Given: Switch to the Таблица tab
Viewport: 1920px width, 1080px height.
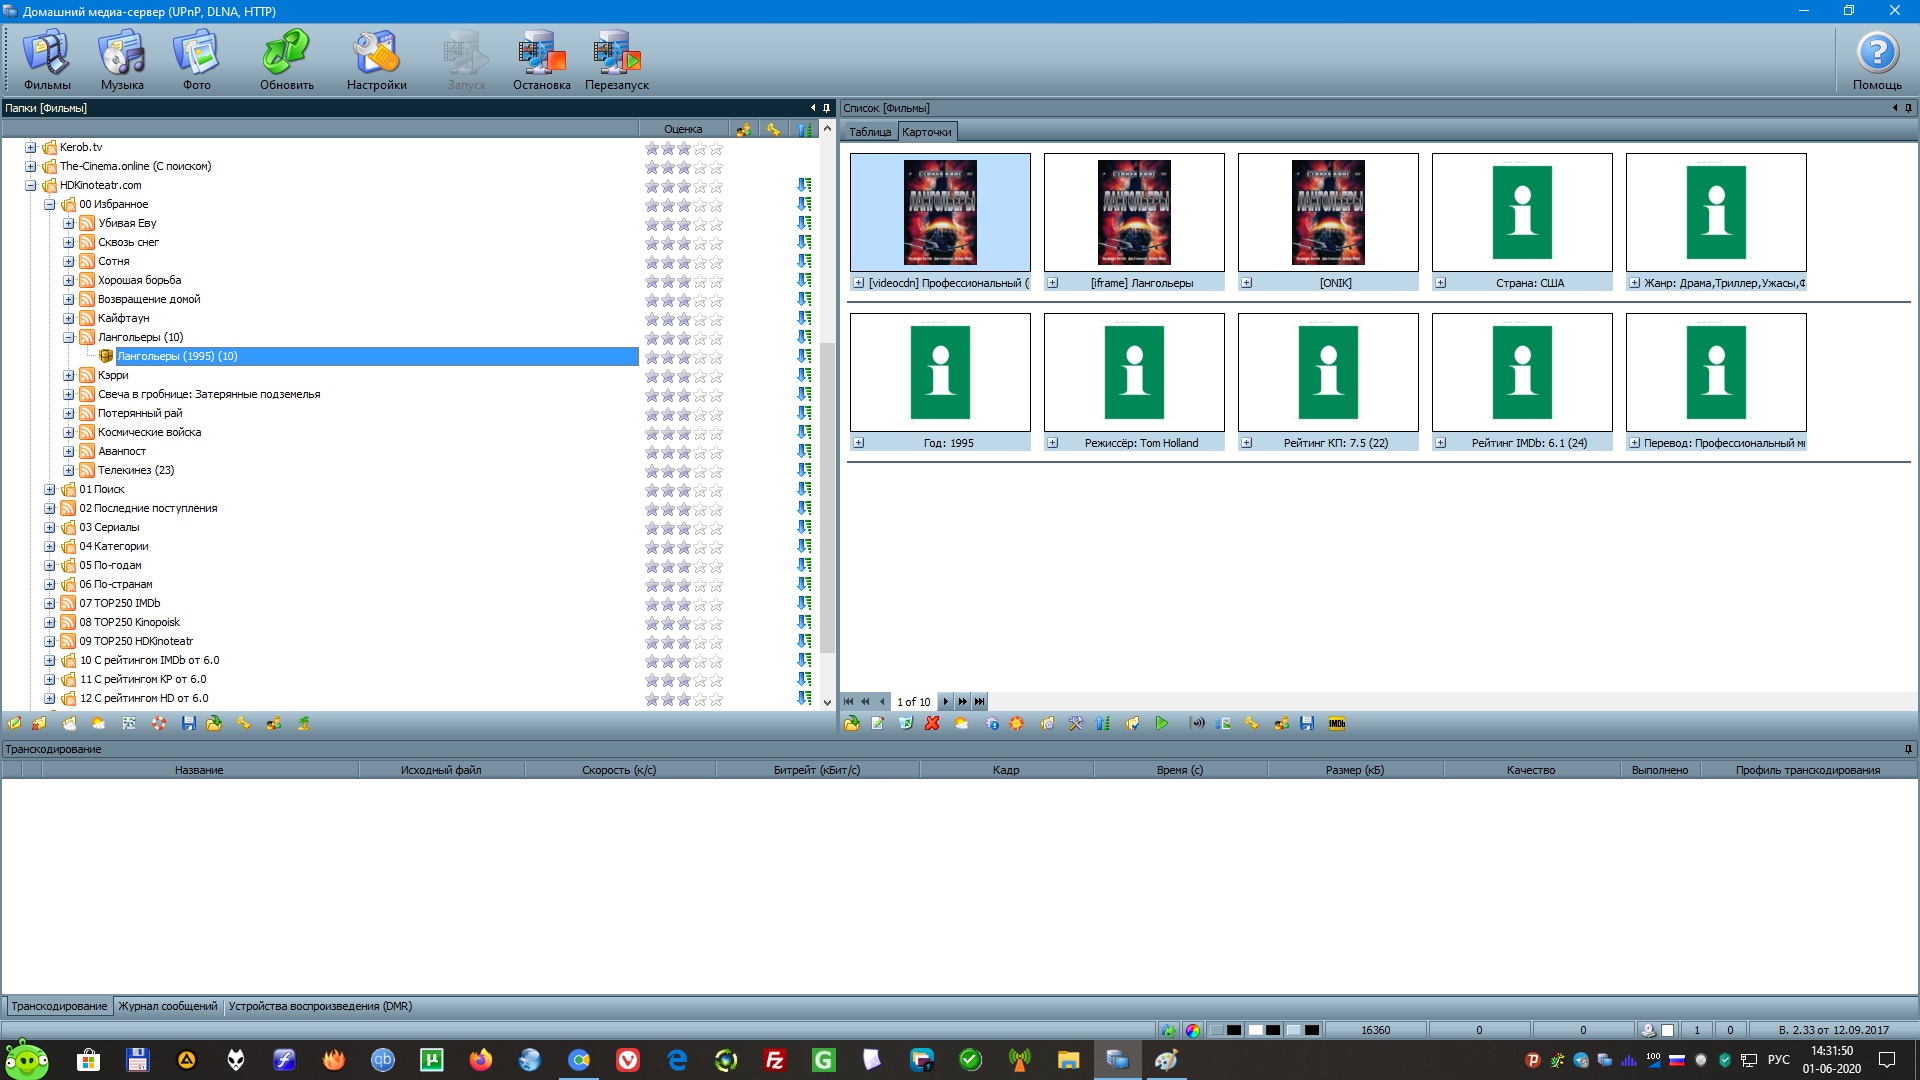Looking at the screenshot, I should coord(869,132).
